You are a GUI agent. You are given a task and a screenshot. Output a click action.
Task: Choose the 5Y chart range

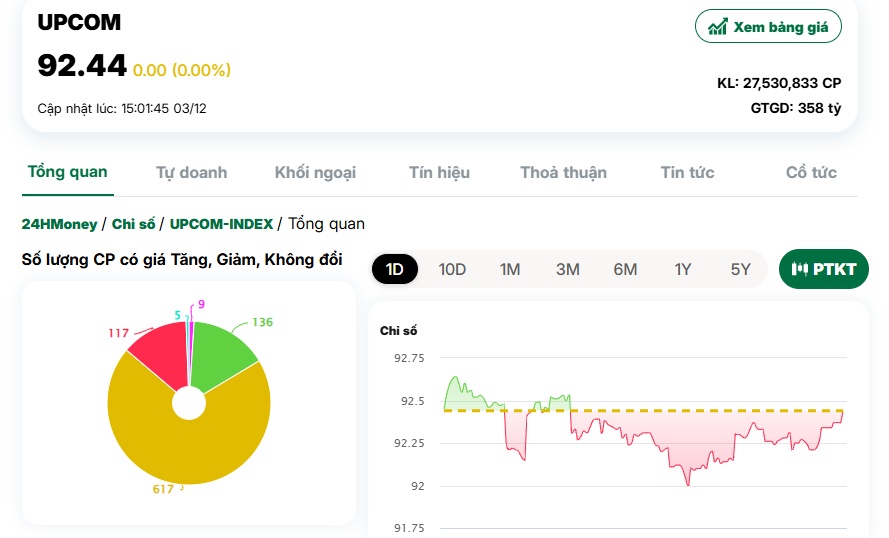tap(740, 269)
